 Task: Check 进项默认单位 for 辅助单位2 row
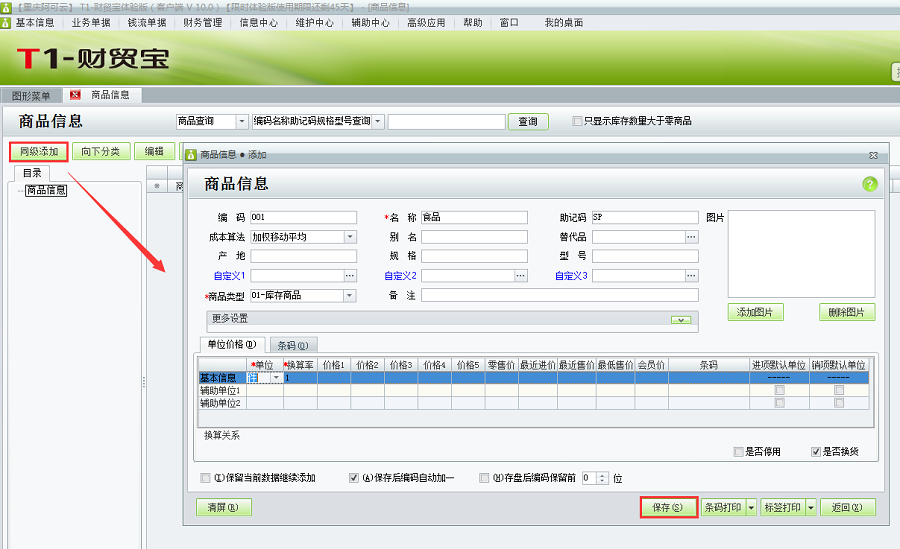point(779,403)
